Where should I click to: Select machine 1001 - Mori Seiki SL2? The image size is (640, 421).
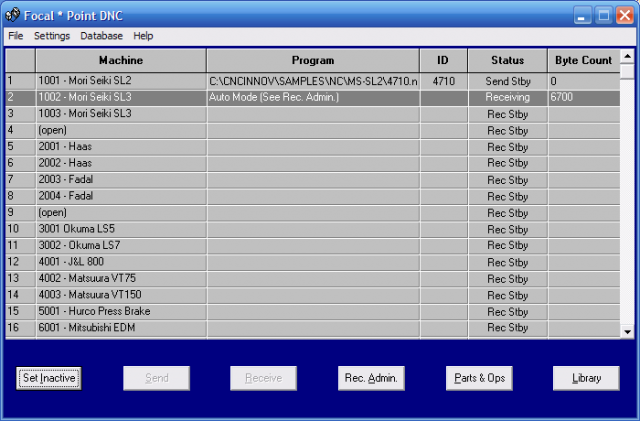tap(121, 81)
